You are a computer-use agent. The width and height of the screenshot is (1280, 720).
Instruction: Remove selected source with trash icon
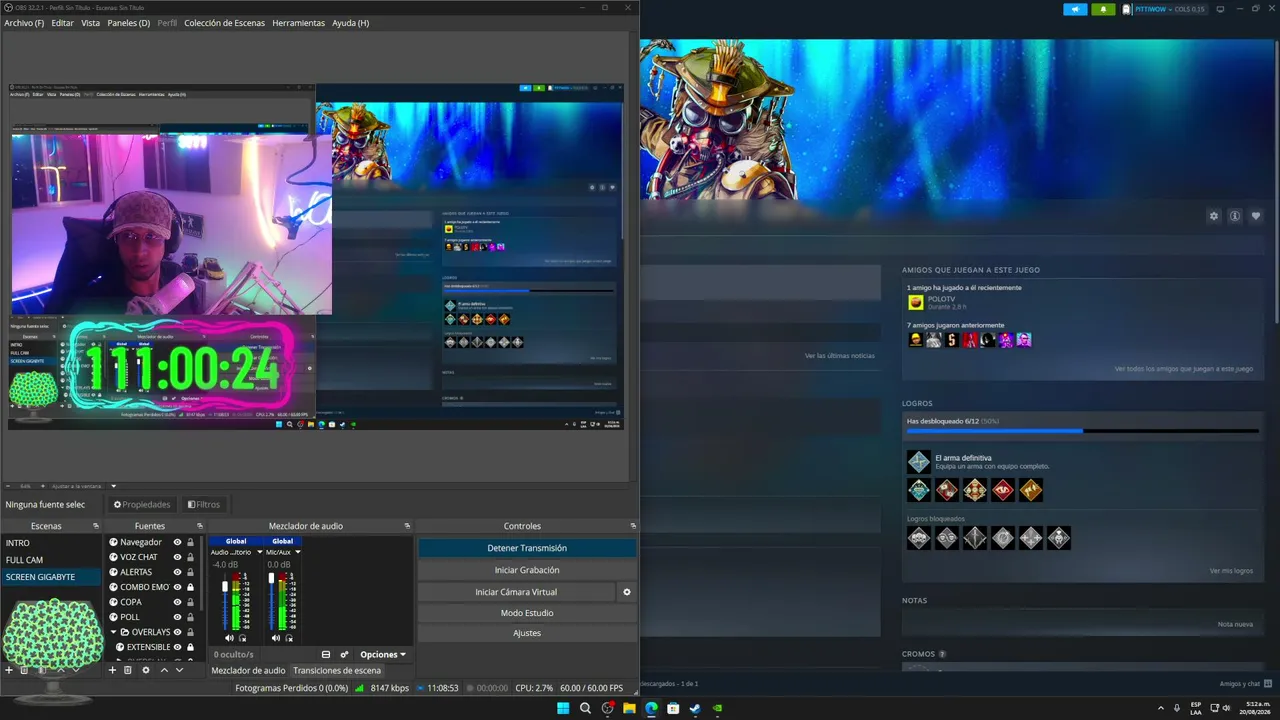pyautogui.click(x=128, y=670)
